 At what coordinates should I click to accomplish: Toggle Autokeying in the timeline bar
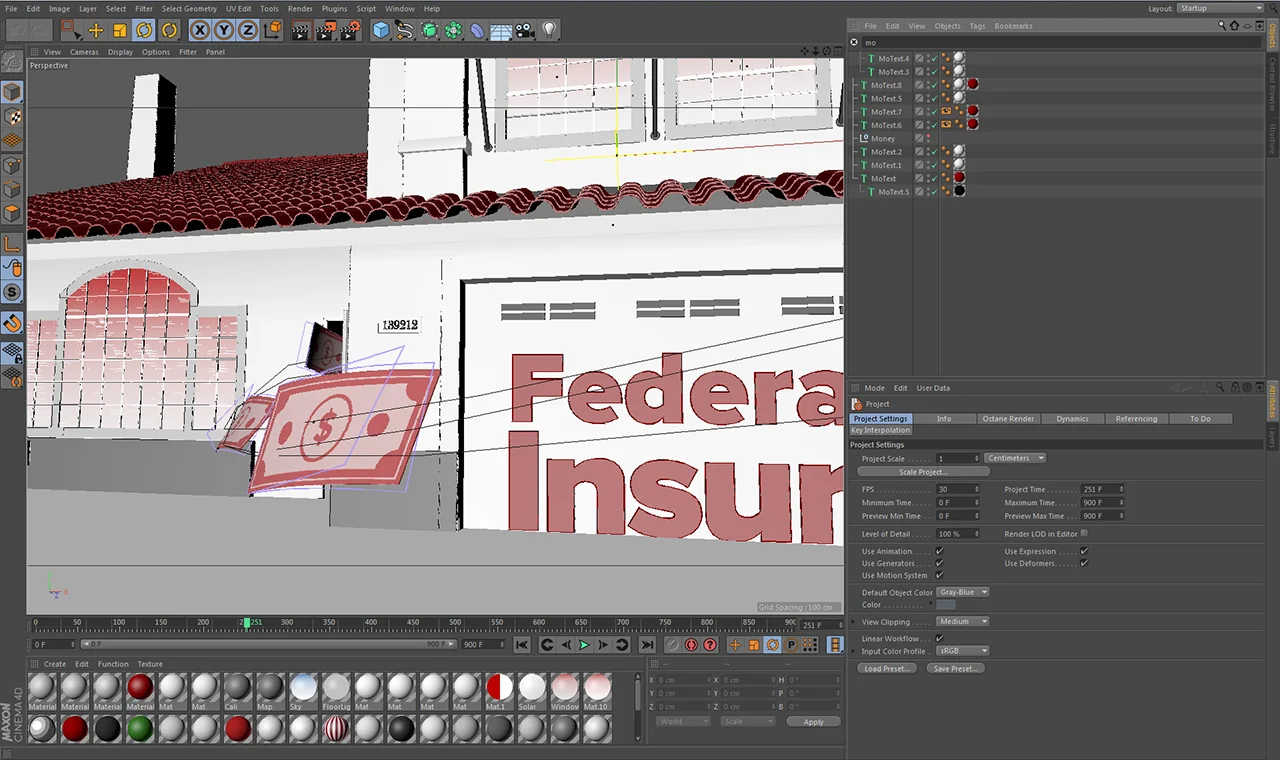click(x=691, y=645)
